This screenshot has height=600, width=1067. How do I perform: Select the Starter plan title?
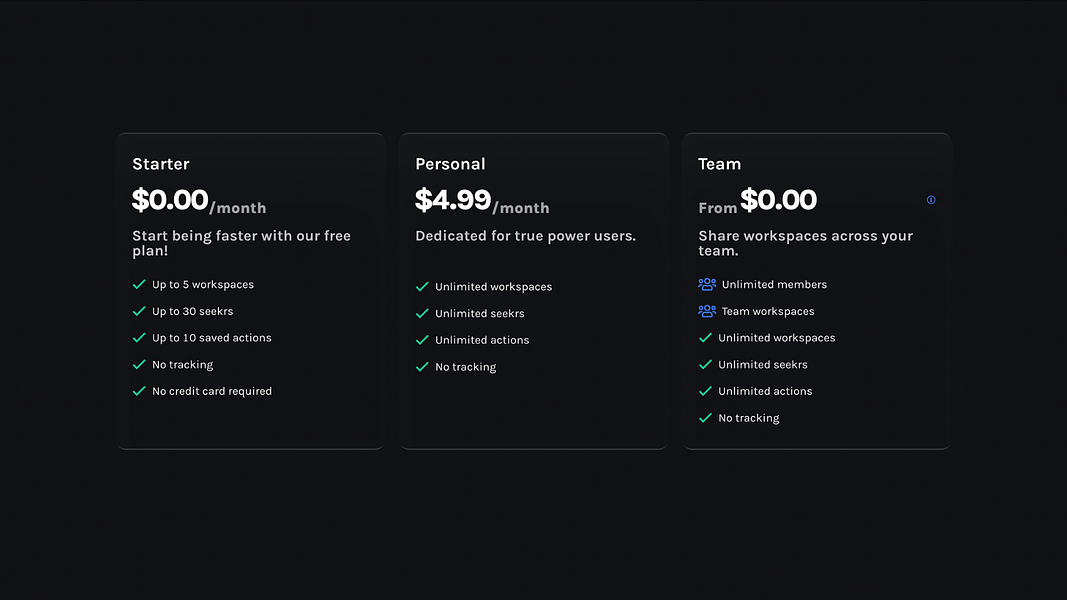pyautogui.click(x=161, y=164)
